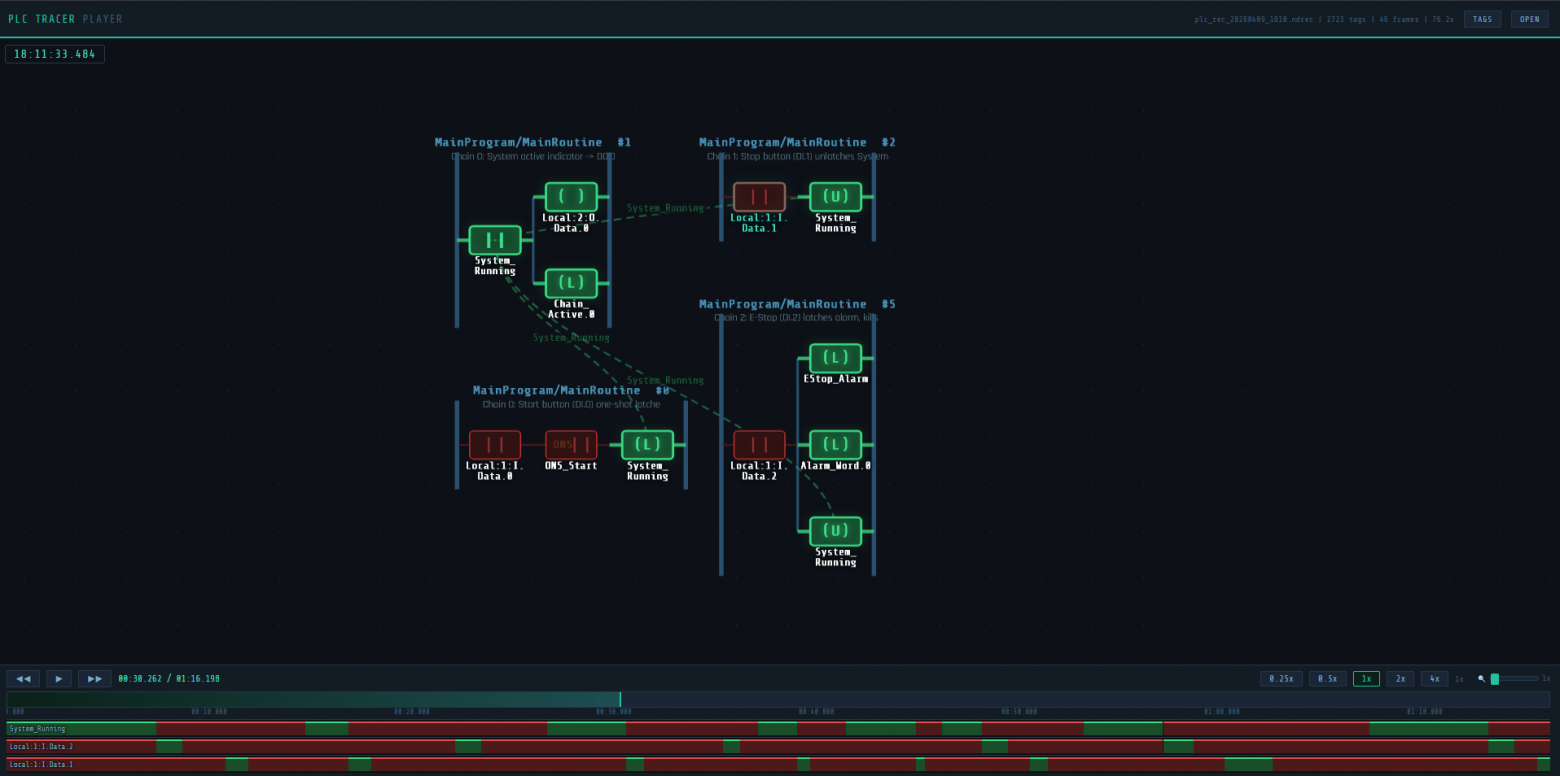Viewport: 1560px width, 776px height.
Task: Select the unlatch System_Running coil in rung #2
Action: (835, 197)
